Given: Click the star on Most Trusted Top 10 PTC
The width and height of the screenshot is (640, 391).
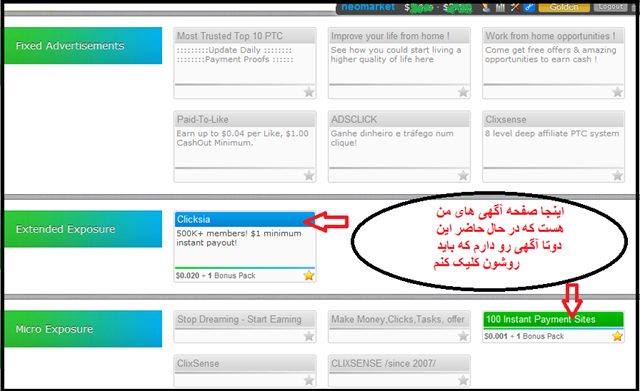Looking at the screenshot, I should (x=309, y=92).
